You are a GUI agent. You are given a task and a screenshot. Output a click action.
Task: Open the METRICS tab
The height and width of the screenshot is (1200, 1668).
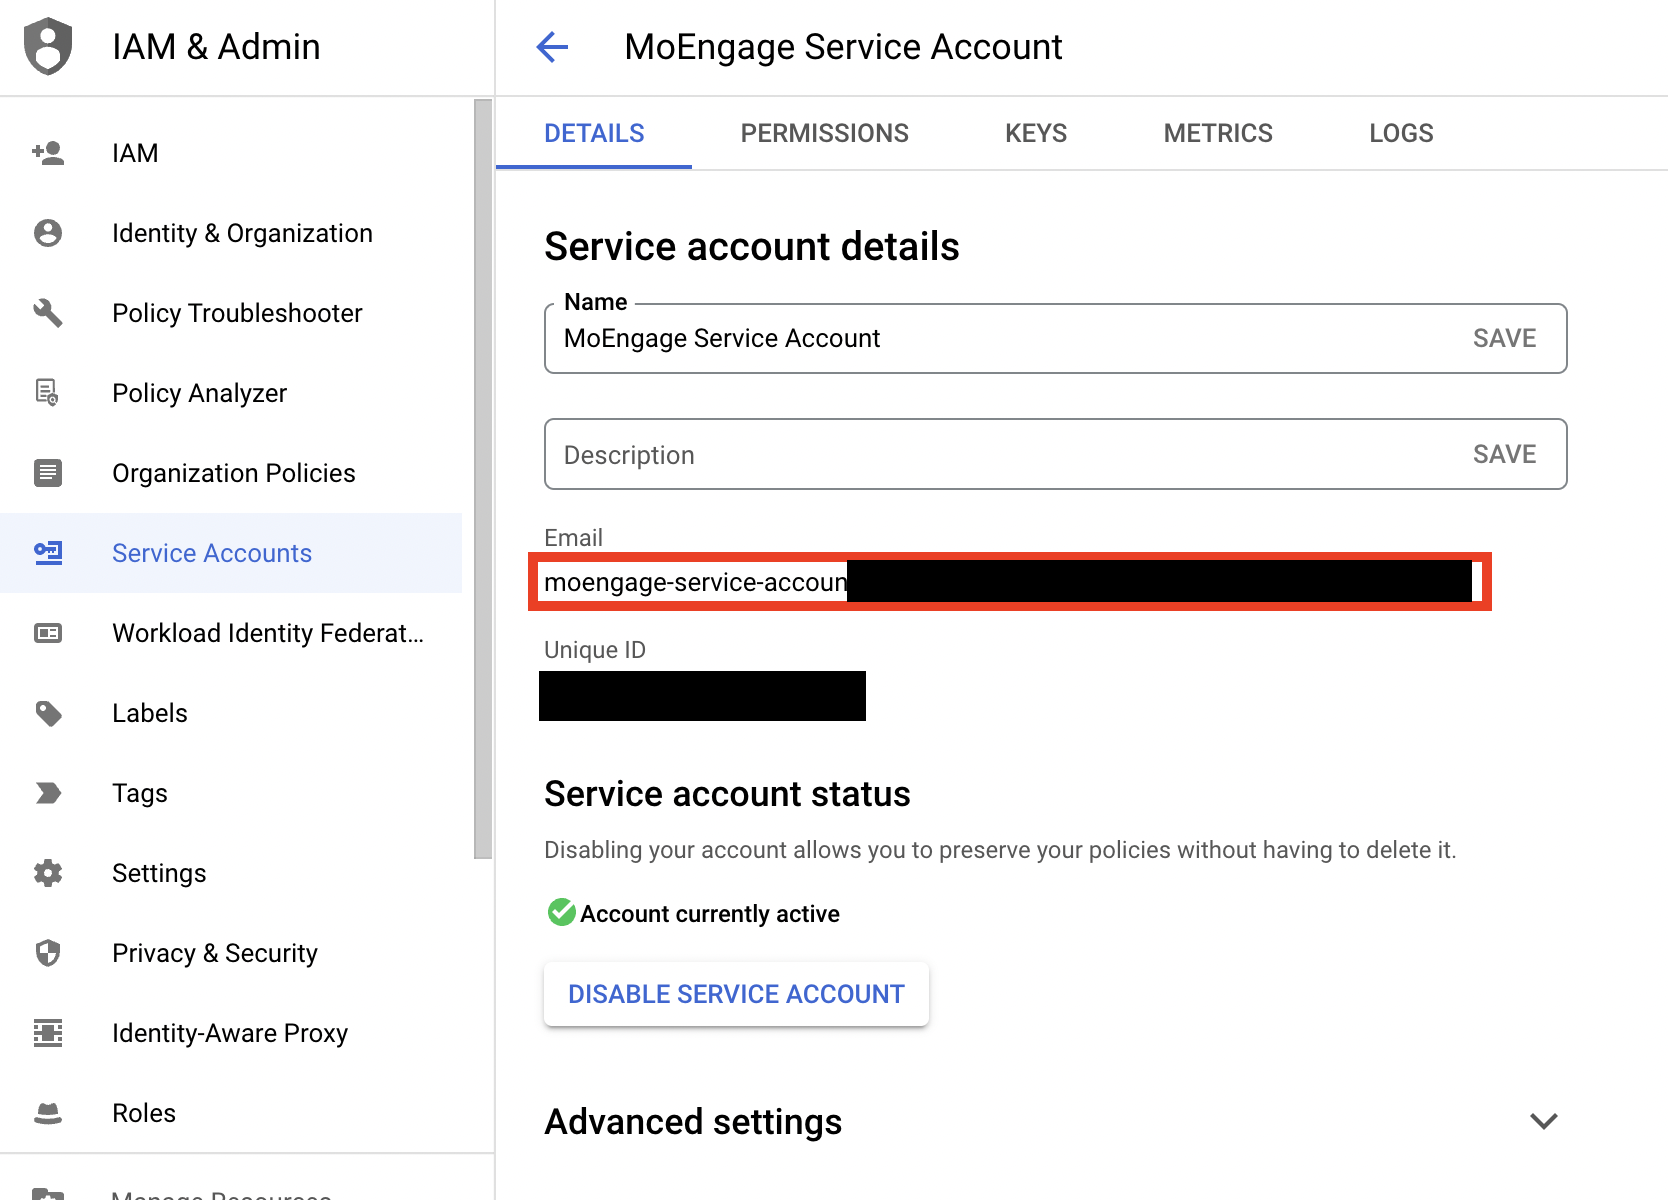tap(1218, 133)
